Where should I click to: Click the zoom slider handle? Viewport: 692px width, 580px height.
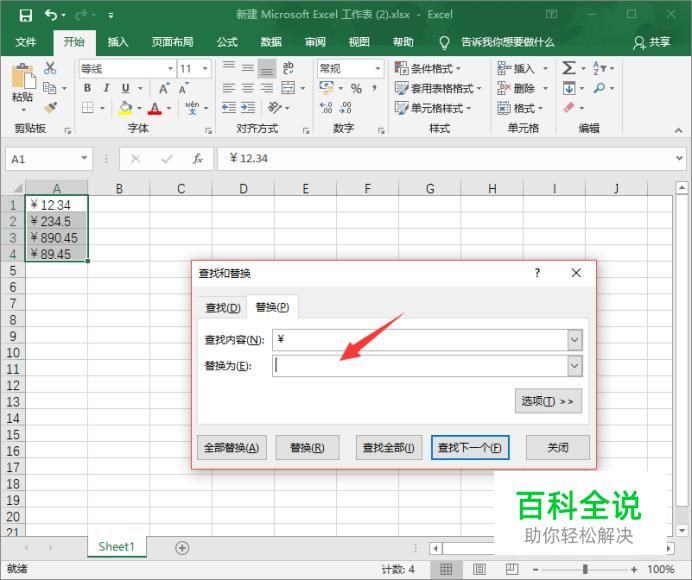[x=585, y=569]
